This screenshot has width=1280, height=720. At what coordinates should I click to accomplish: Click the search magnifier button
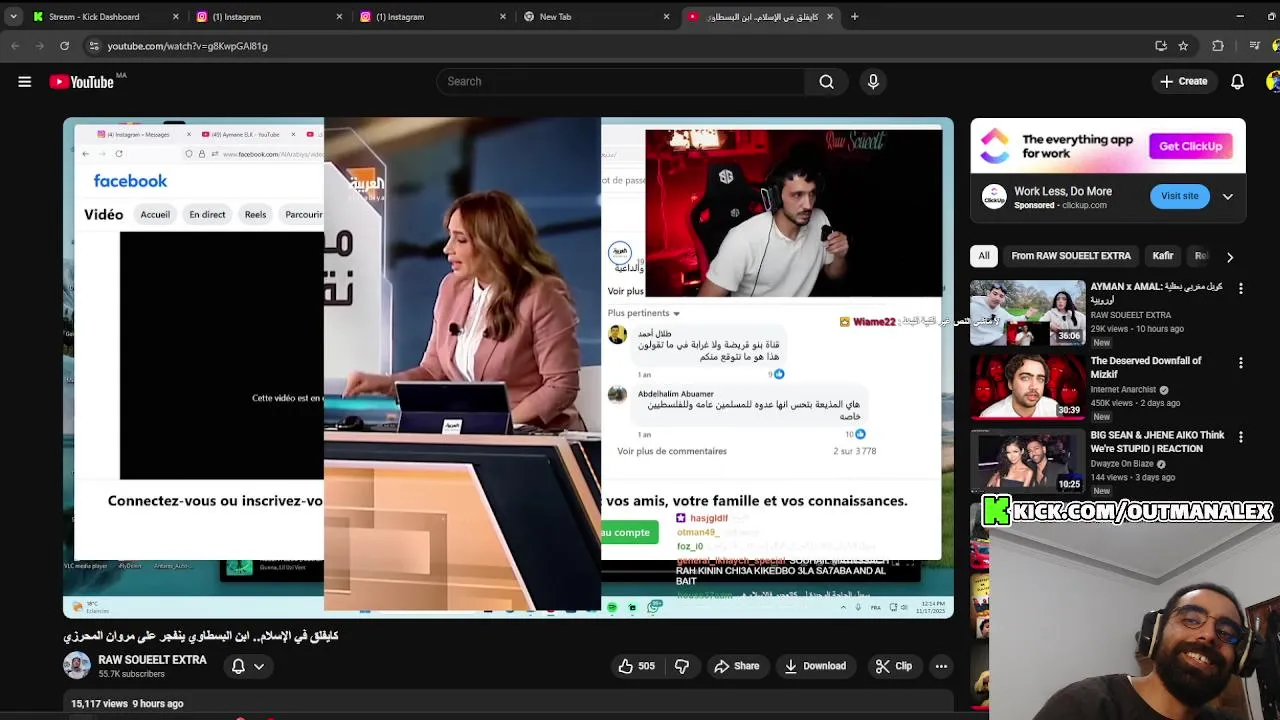pyautogui.click(x=826, y=82)
